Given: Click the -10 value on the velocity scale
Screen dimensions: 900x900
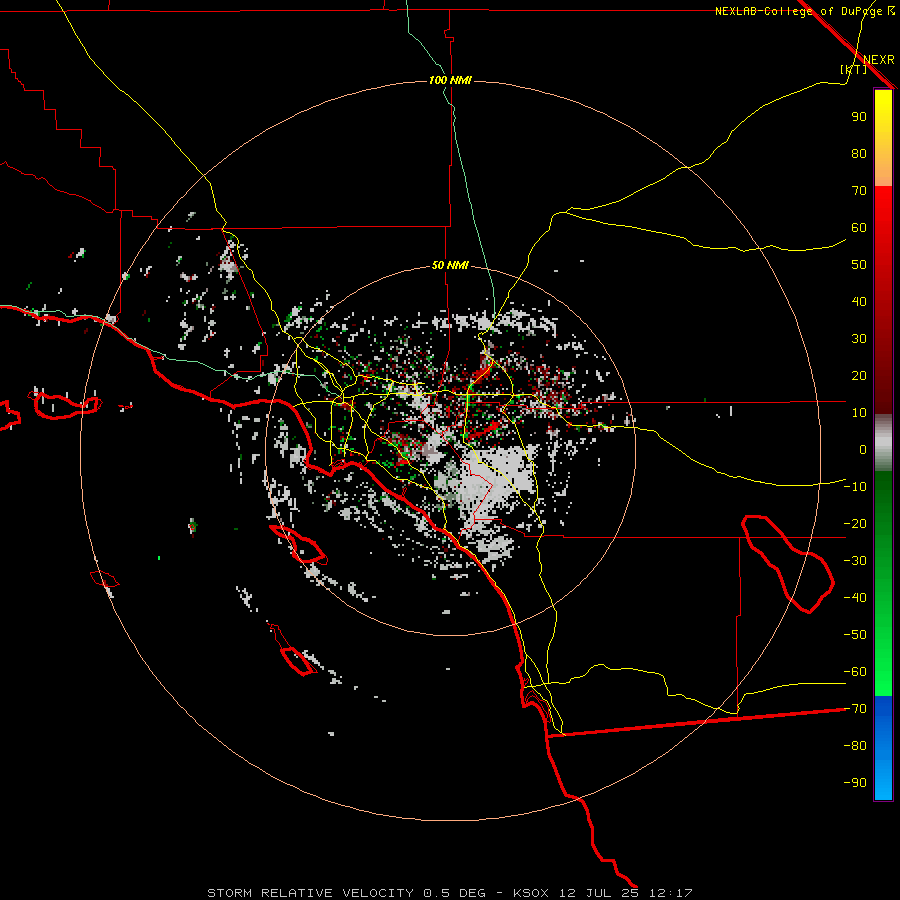Looking at the screenshot, I should pyautogui.click(x=855, y=487).
